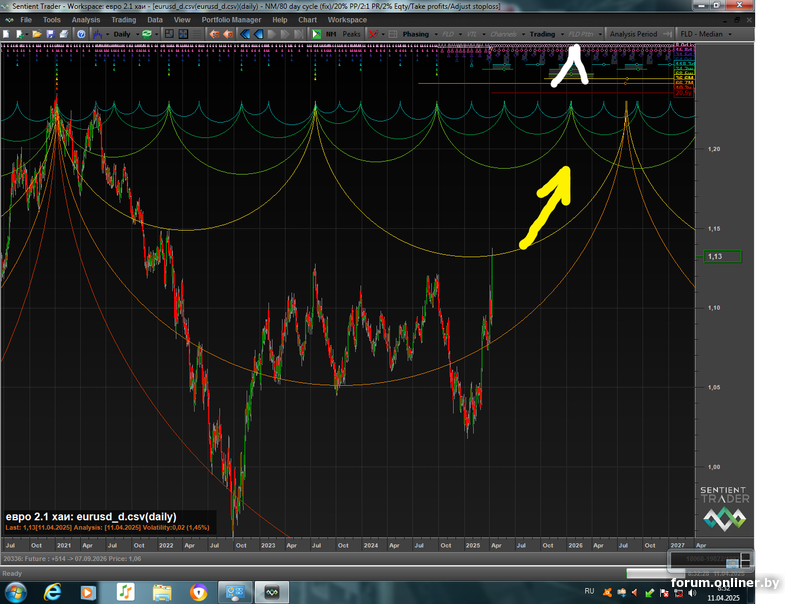Click the chart title 'евро 2.1 хаи: eurusd_d.csv(daily)'
This screenshot has width=800, height=604.
[x=91, y=517]
